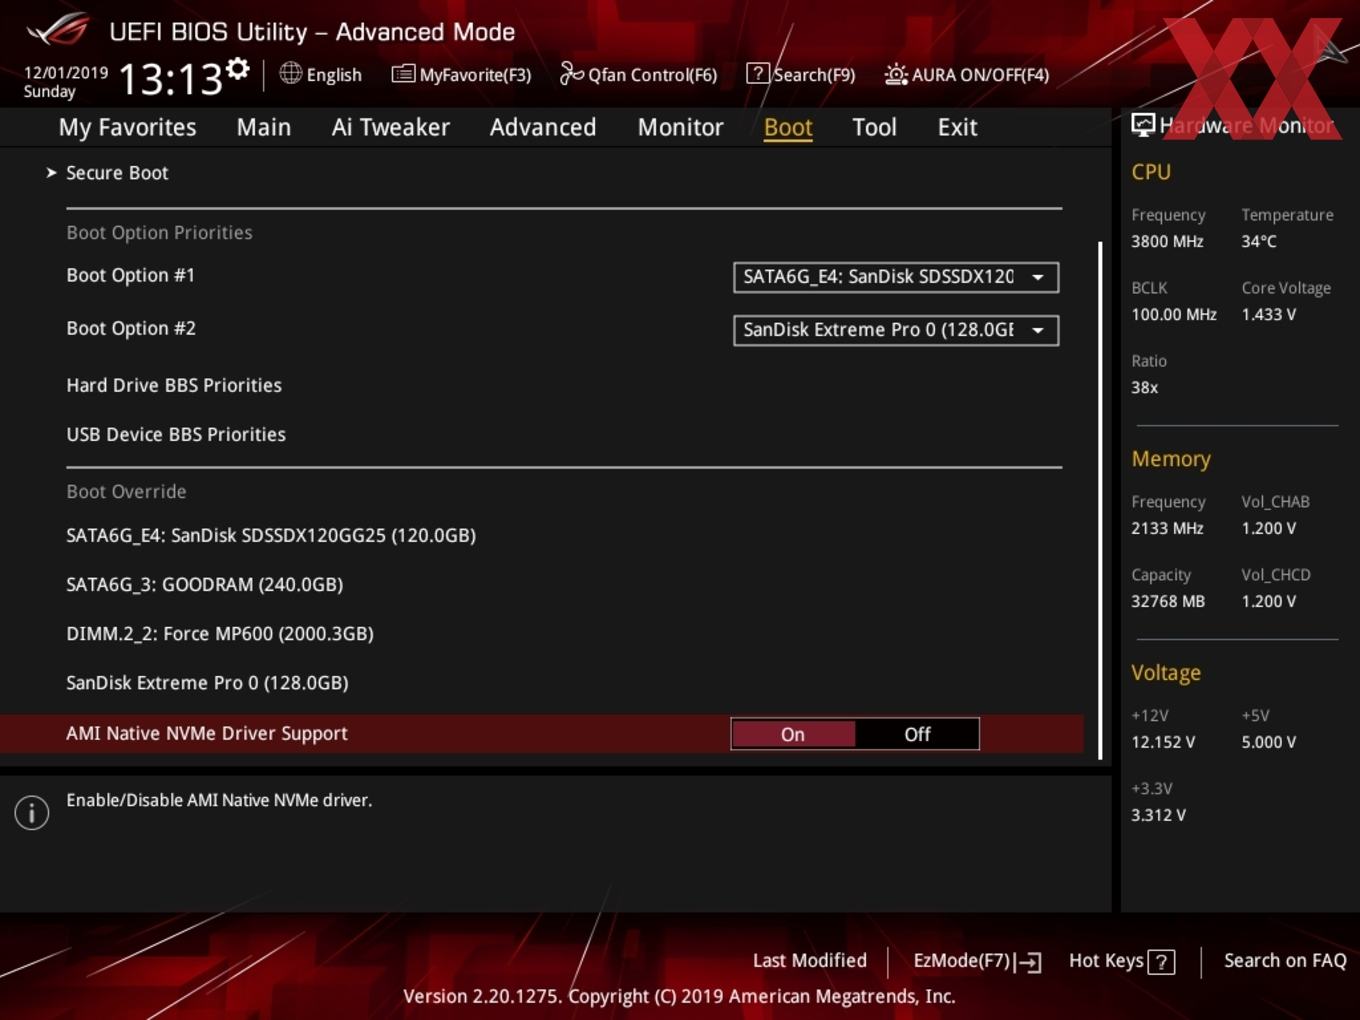
Task: Click the MyFavorite list icon
Action: (x=403, y=74)
